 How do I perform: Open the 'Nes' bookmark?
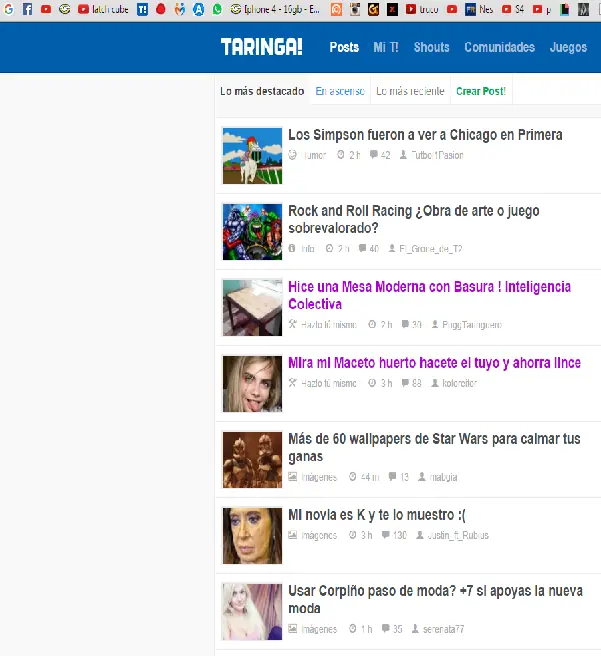[479, 9]
